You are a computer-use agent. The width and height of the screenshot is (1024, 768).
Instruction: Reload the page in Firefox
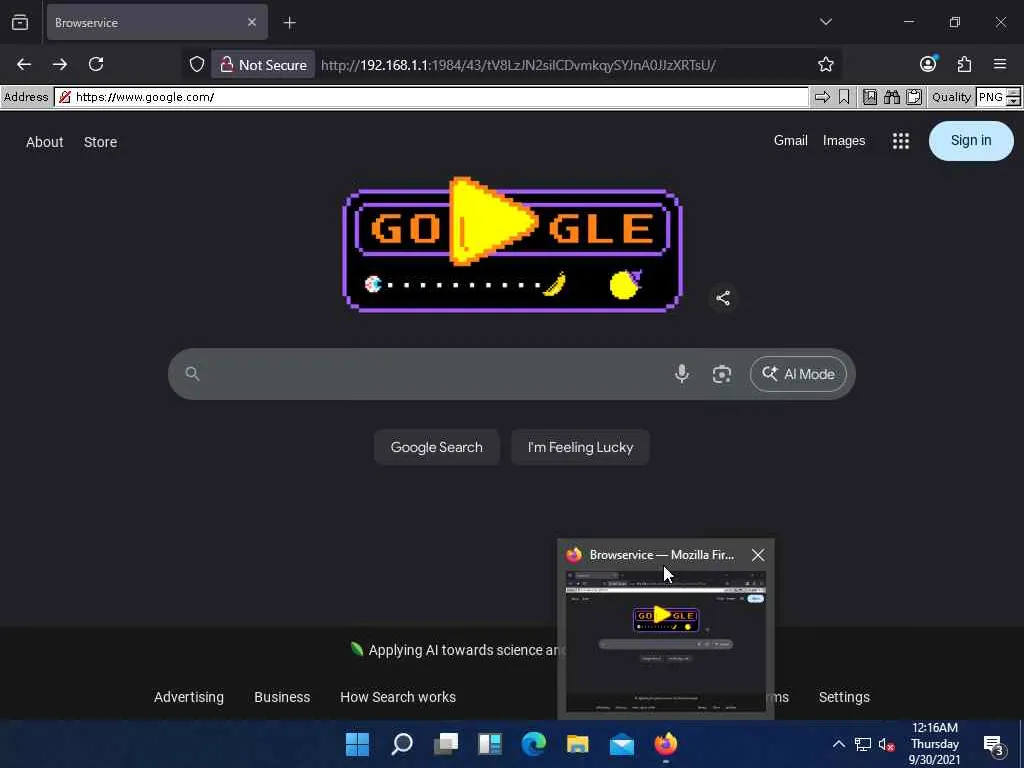click(96, 64)
